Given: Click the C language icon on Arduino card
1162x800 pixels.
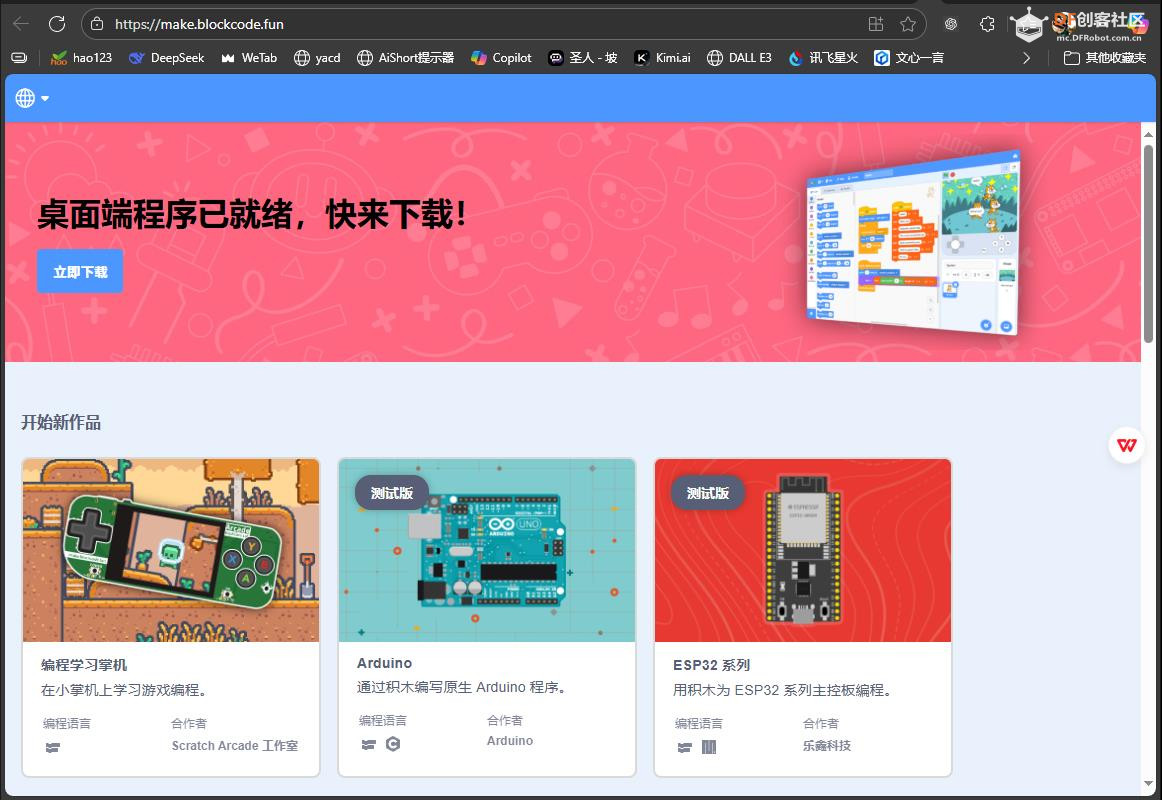Looking at the screenshot, I should point(393,744).
